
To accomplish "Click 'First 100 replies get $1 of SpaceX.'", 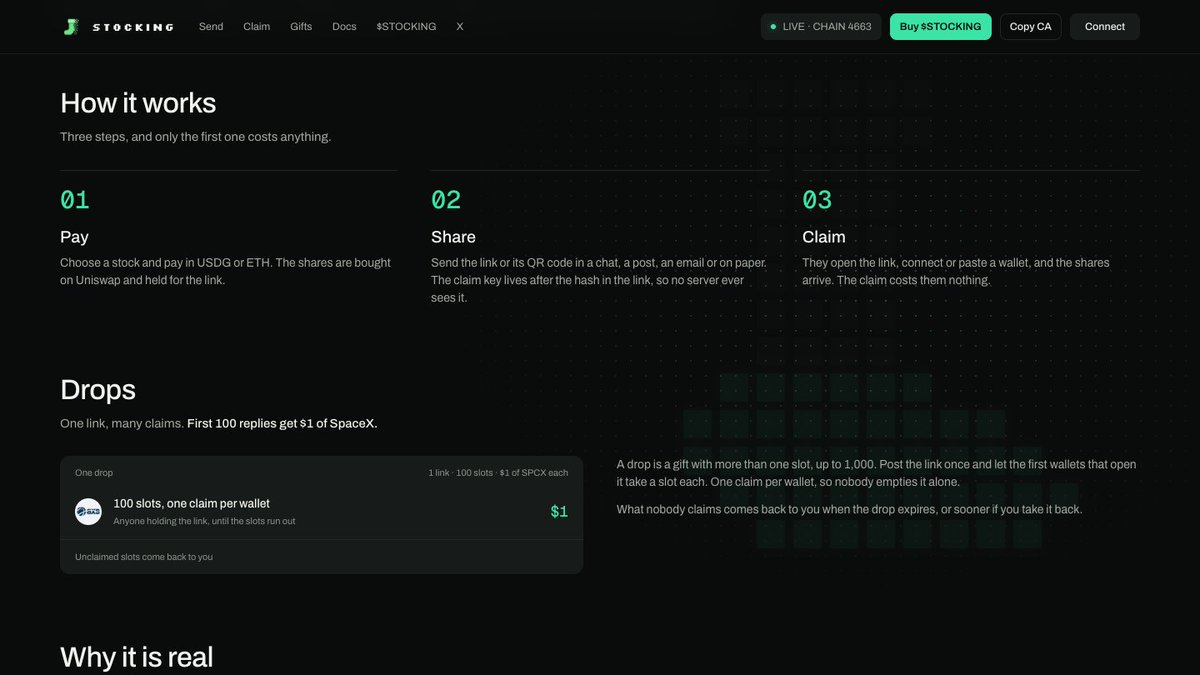I will [282, 423].
